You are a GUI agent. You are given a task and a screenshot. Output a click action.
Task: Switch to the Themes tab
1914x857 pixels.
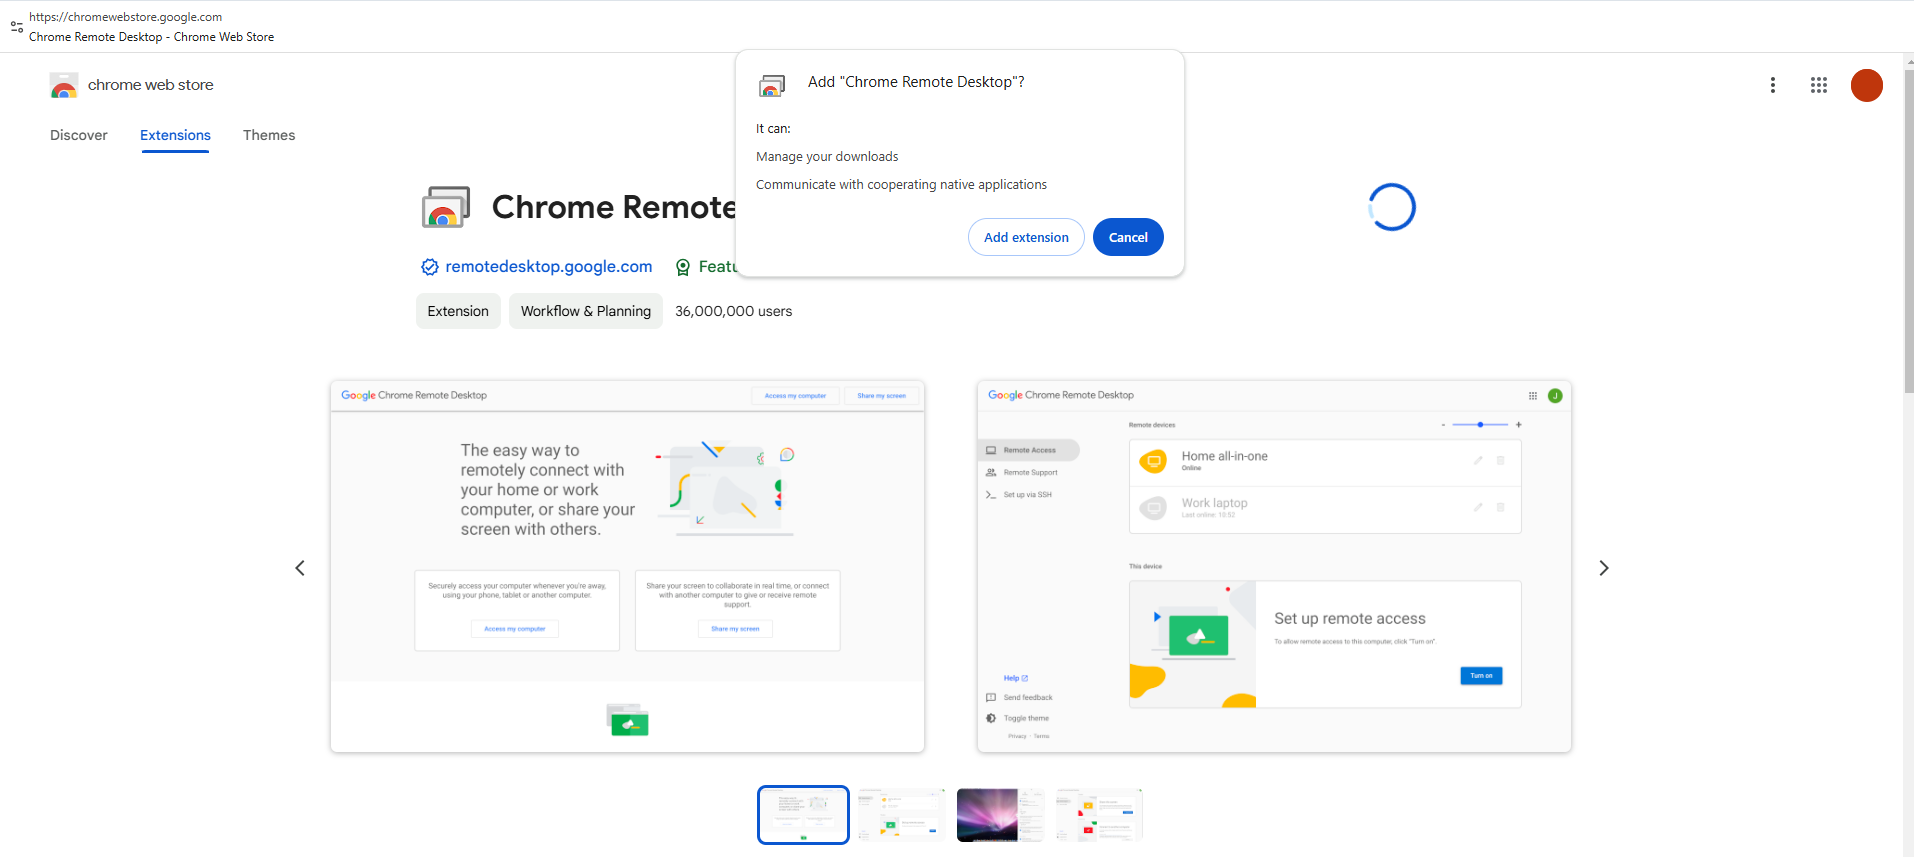[269, 135]
